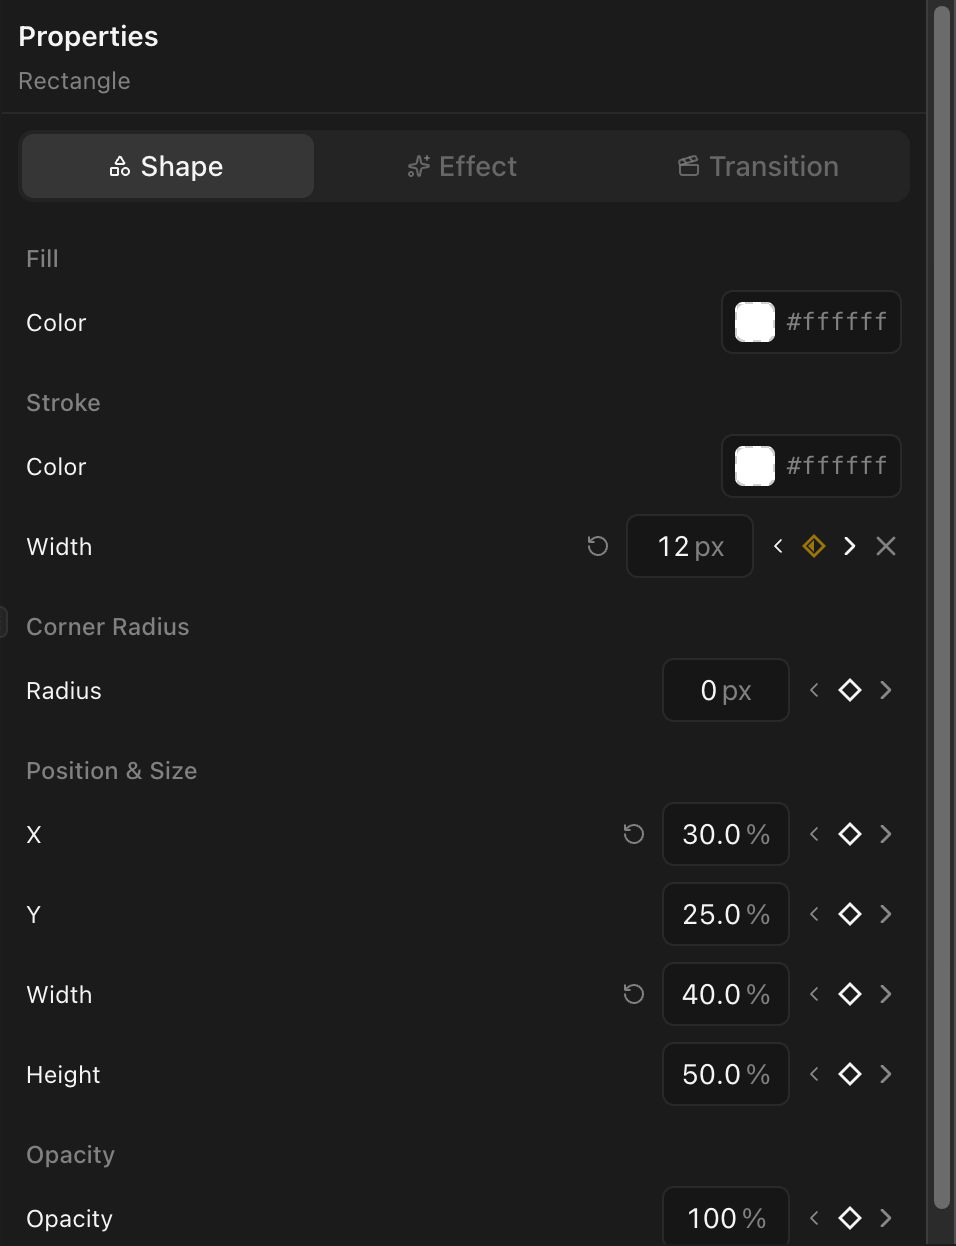The image size is (956, 1246).
Task: Add a keyframe for Opacity
Action: click(x=849, y=1218)
